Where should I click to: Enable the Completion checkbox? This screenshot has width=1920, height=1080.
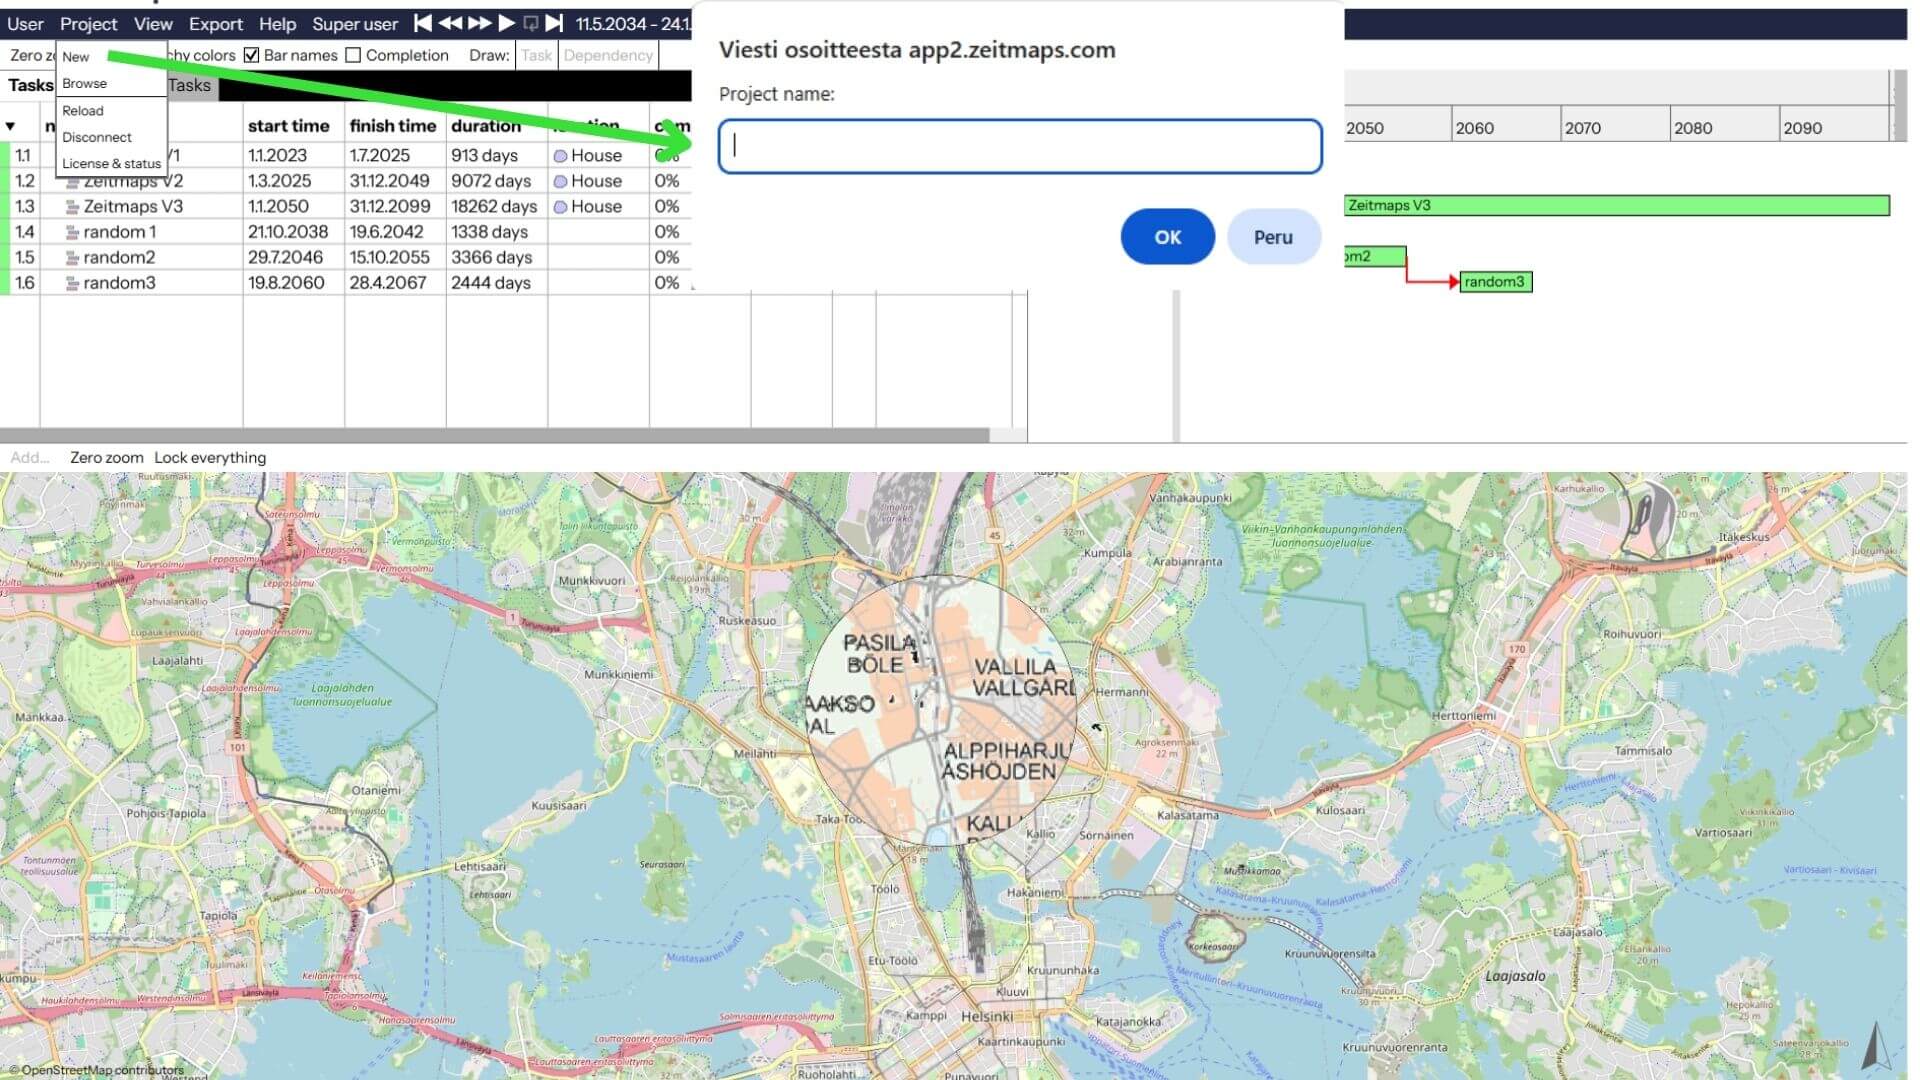click(353, 55)
